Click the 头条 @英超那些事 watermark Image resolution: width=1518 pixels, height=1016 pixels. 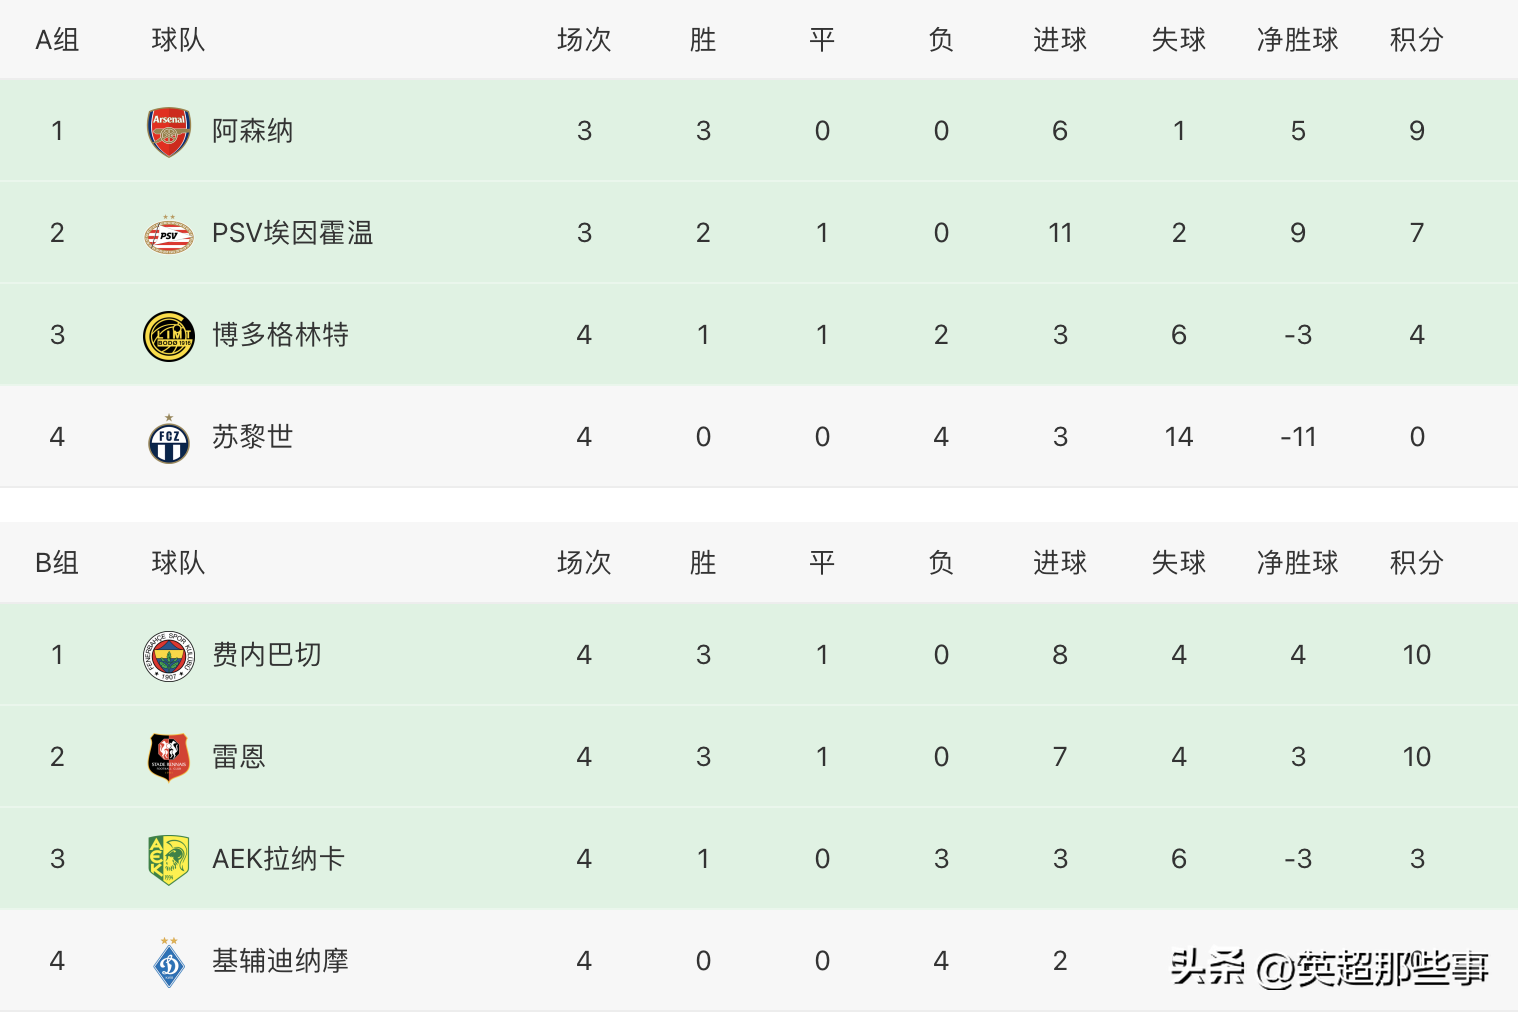[x=1328, y=967]
